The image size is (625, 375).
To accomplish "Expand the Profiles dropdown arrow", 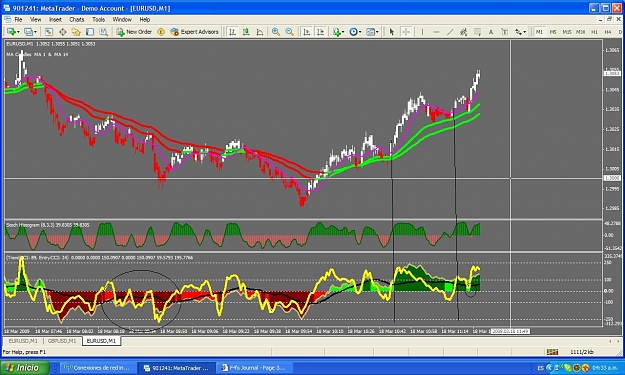I will [x=35, y=32].
